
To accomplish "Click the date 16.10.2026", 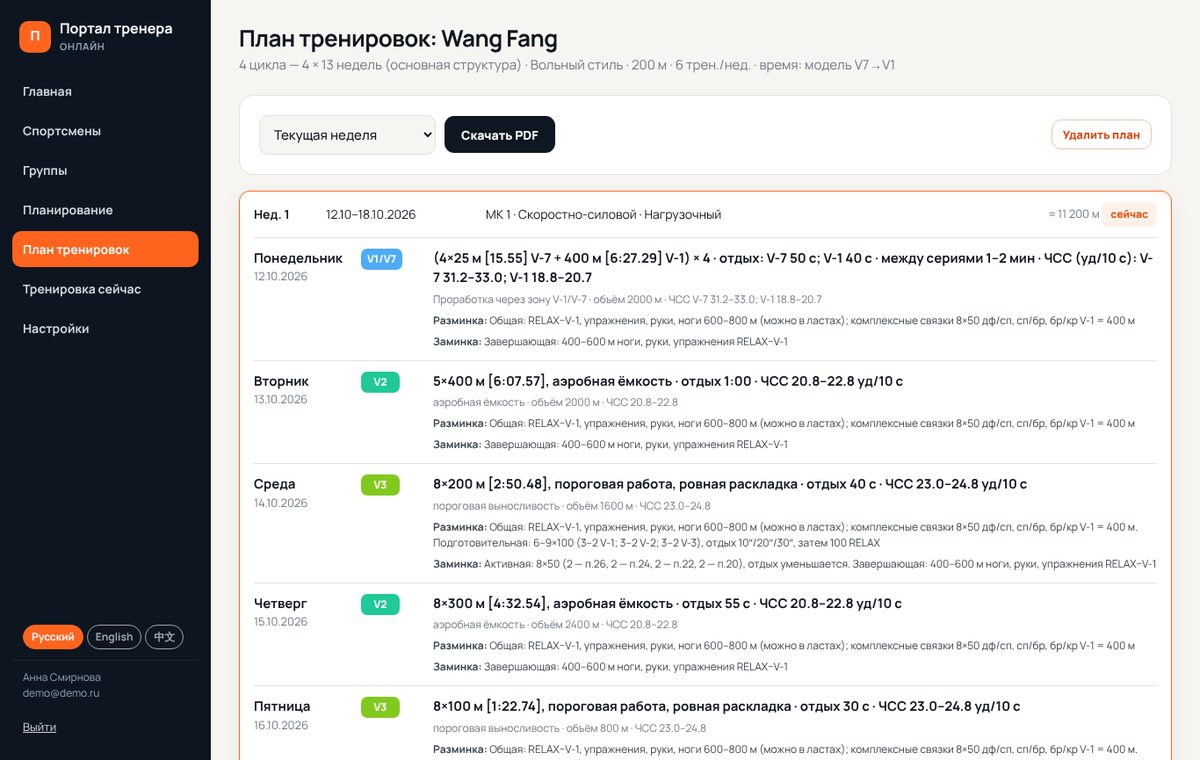I will (x=281, y=725).
